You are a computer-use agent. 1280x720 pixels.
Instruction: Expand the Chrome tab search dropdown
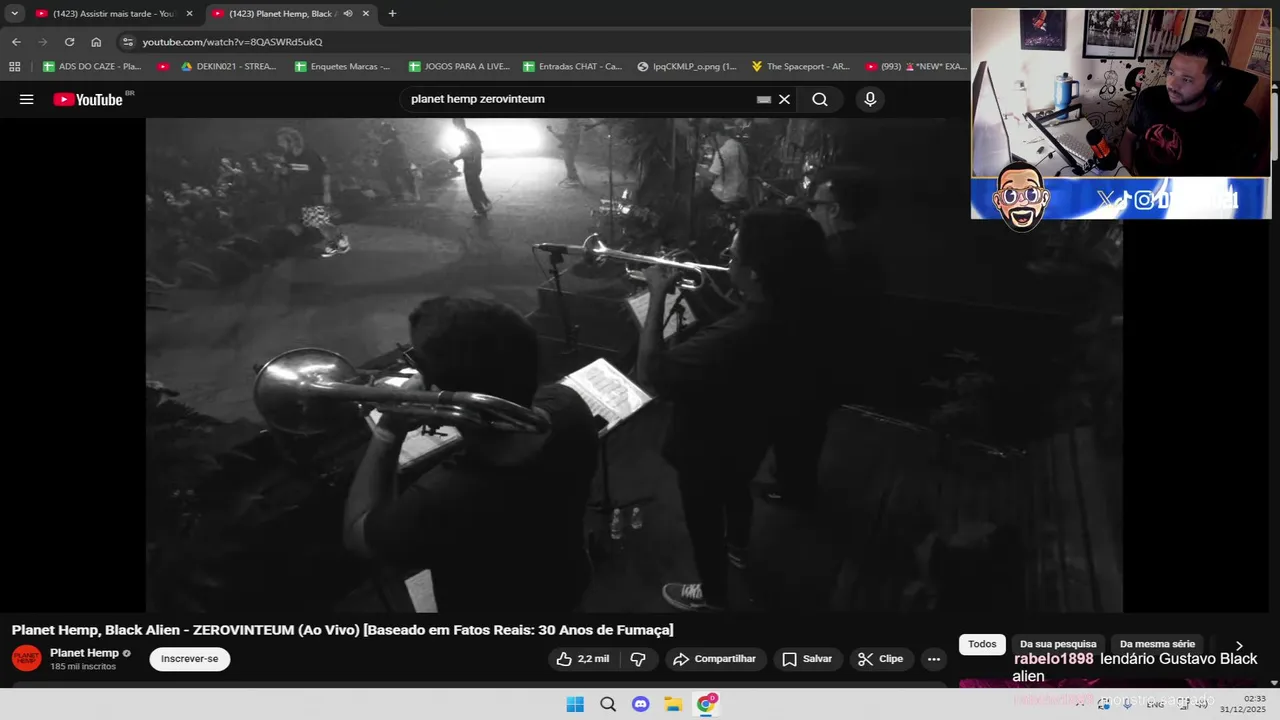pyautogui.click(x=14, y=14)
